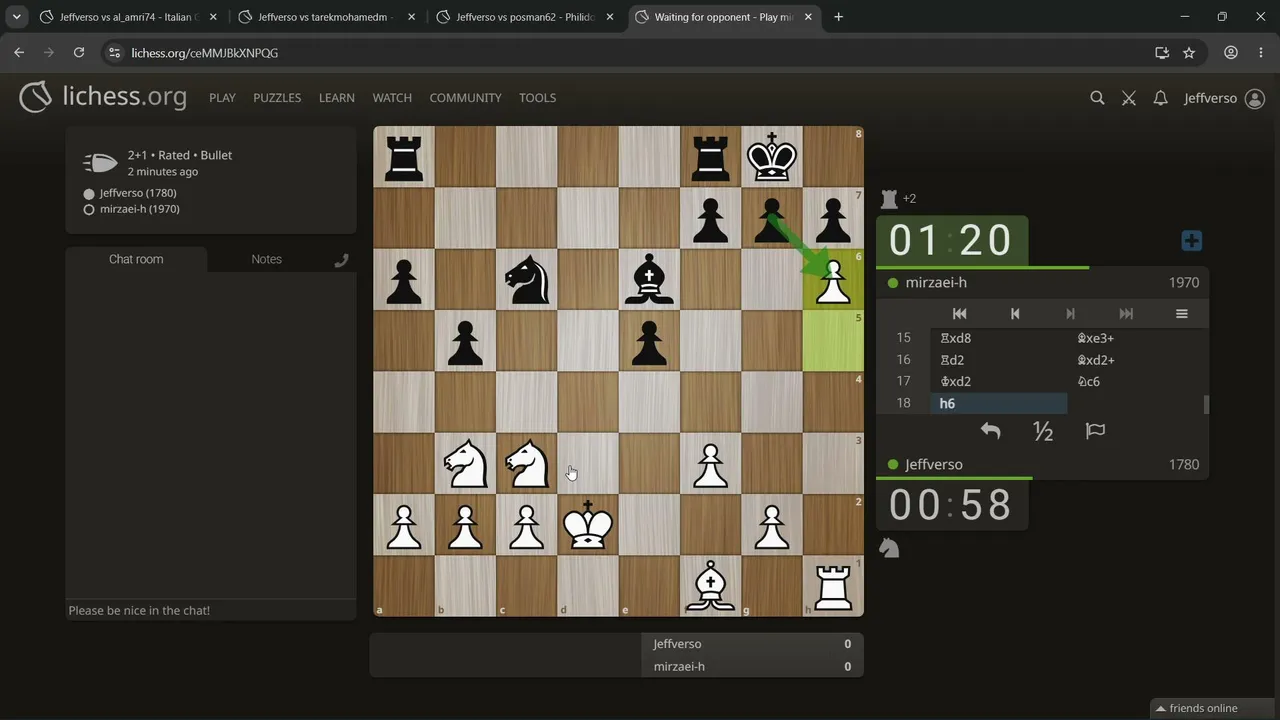Open challenges via crossed swords icon
Image resolution: width=1280 pixels, height=720 pixels.
coord(1129,98)
